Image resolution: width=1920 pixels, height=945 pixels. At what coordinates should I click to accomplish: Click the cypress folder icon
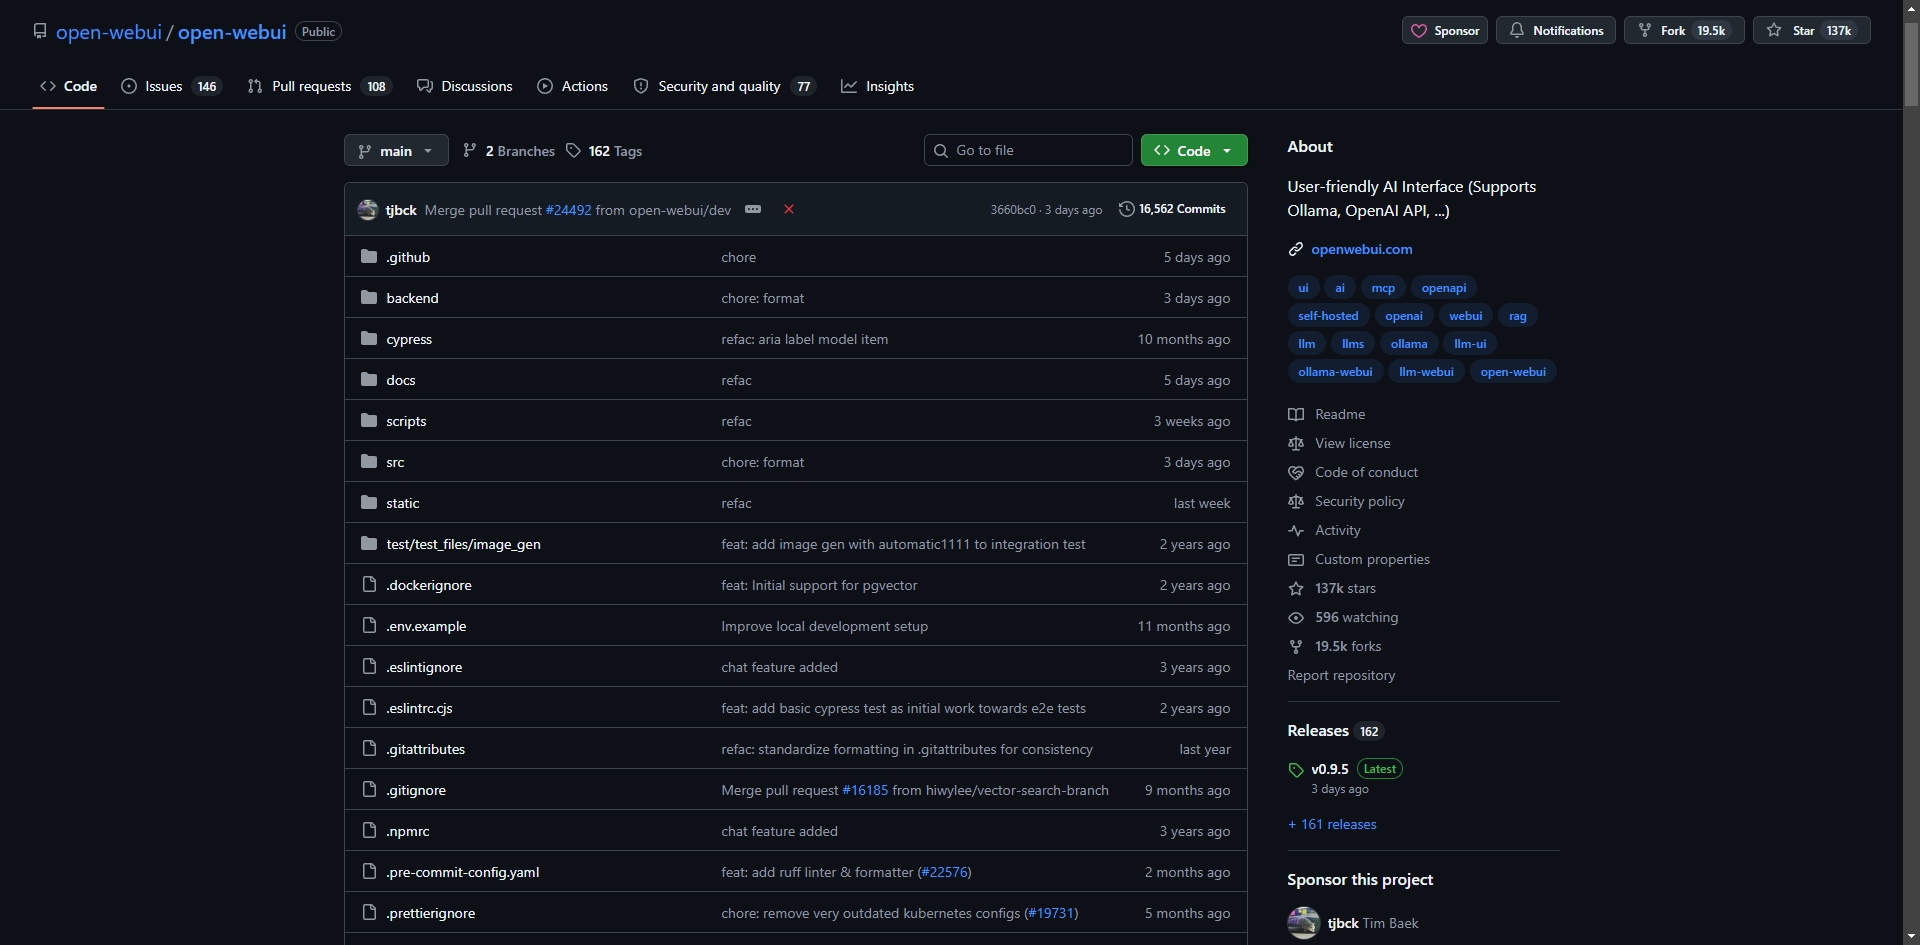click(369, 339)
